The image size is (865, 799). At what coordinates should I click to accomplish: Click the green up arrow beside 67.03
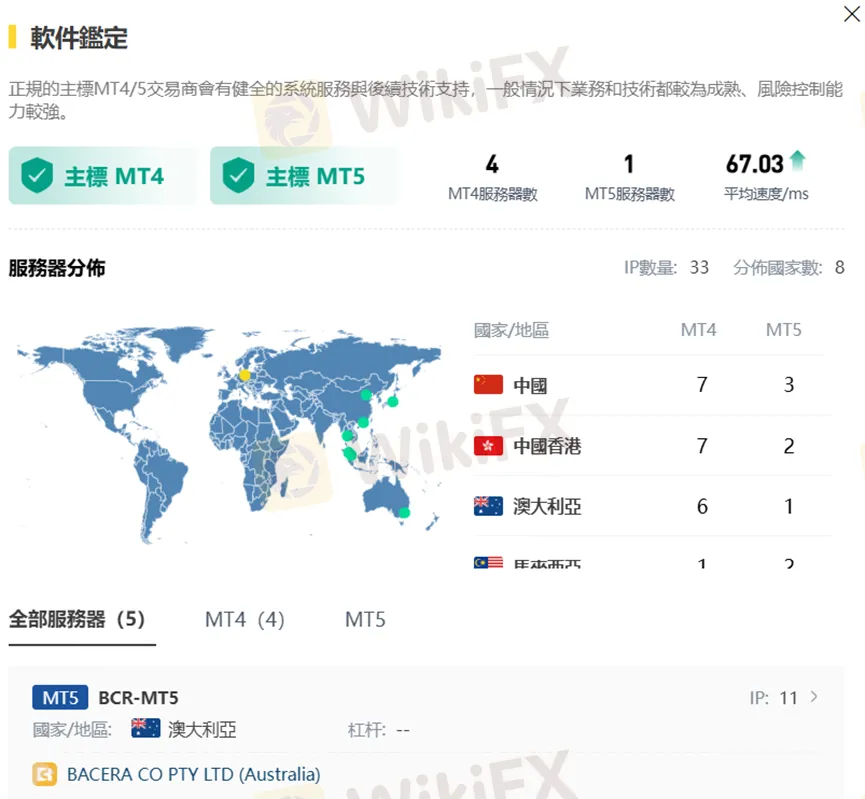797,161
